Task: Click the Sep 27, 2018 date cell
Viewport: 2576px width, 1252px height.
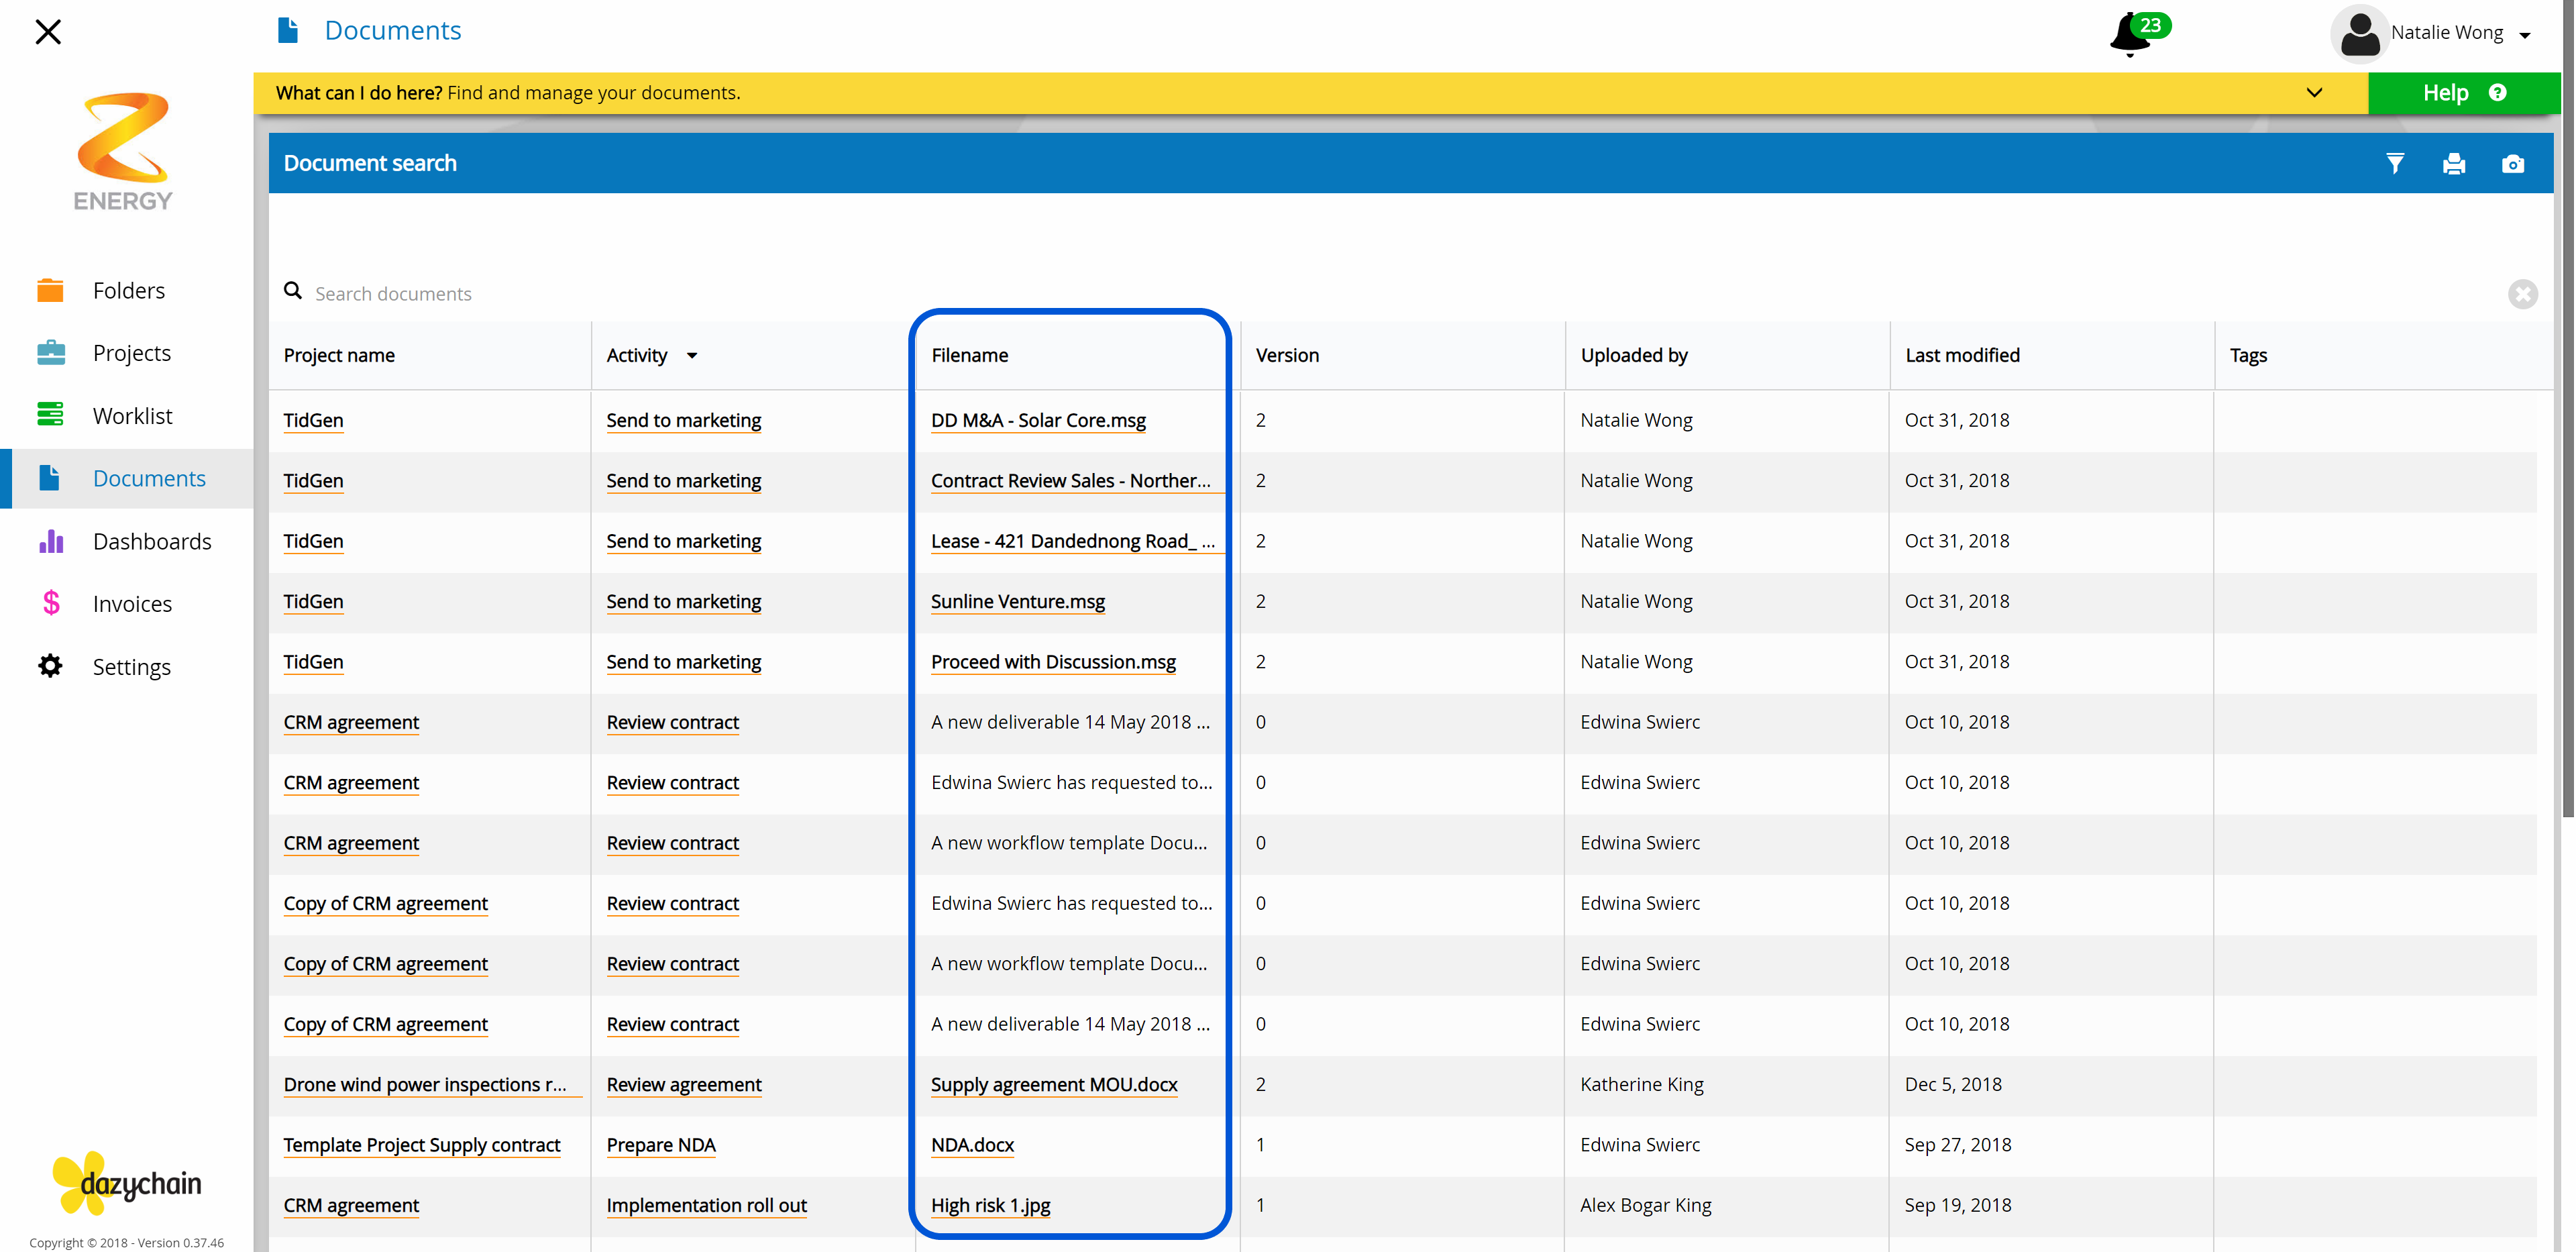Action: coord(1957,1146)
